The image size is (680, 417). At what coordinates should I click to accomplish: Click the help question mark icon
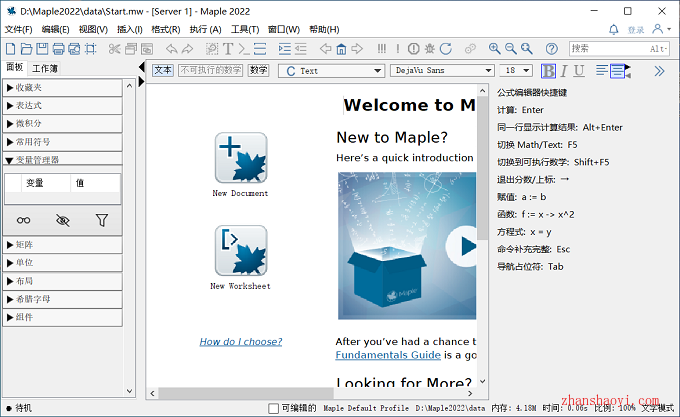(552, 49)
